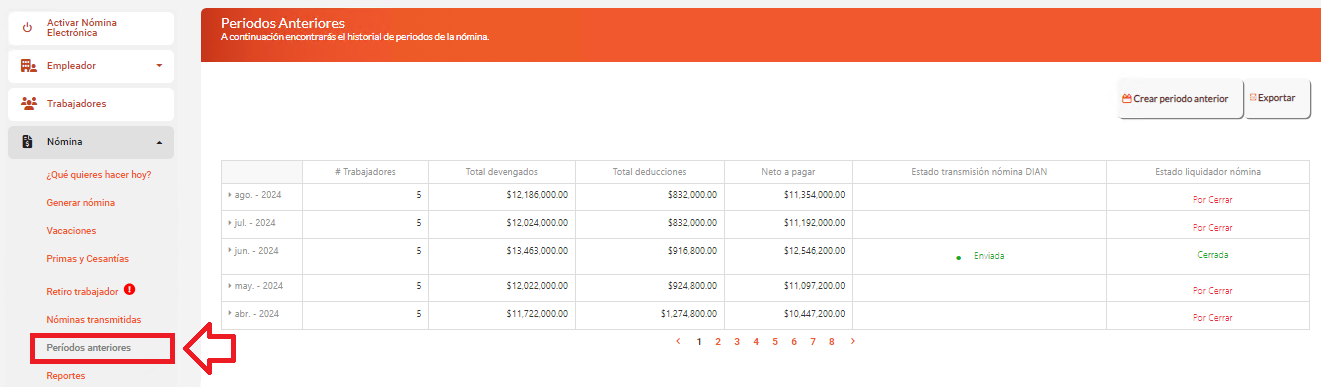Click the people icon next to Trabajadores
The image size is (1321, 387).
tap(29, 103)
